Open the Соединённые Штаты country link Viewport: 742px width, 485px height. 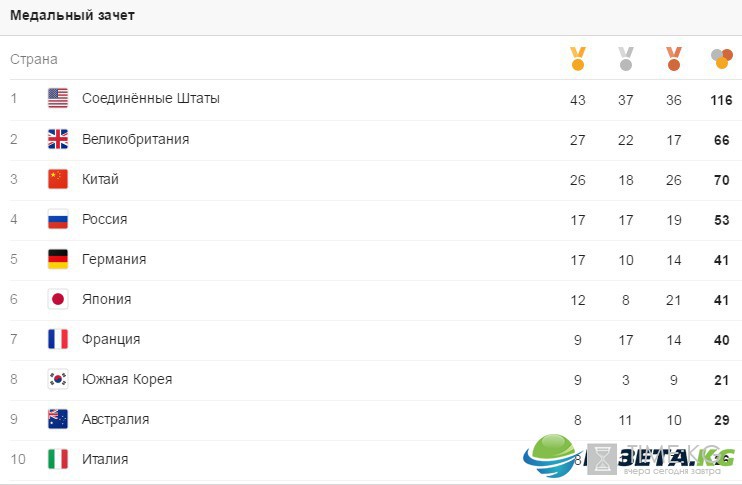coord(150,98)
